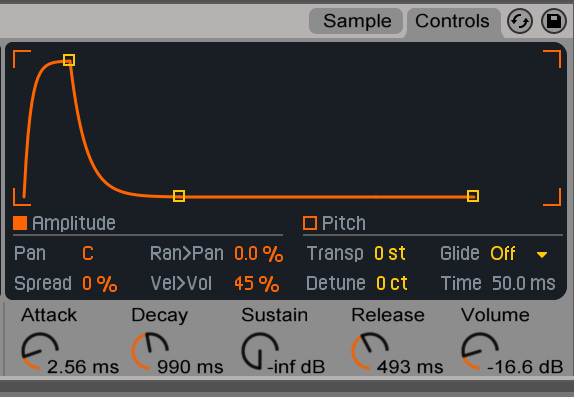Select the envelope attack peak breakpoint
The height and width of the screenshot is (397, 574).
point(69,60)
